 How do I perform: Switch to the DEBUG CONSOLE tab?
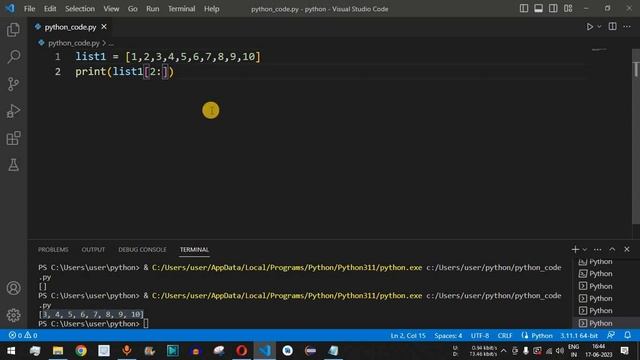coord(142,249)
